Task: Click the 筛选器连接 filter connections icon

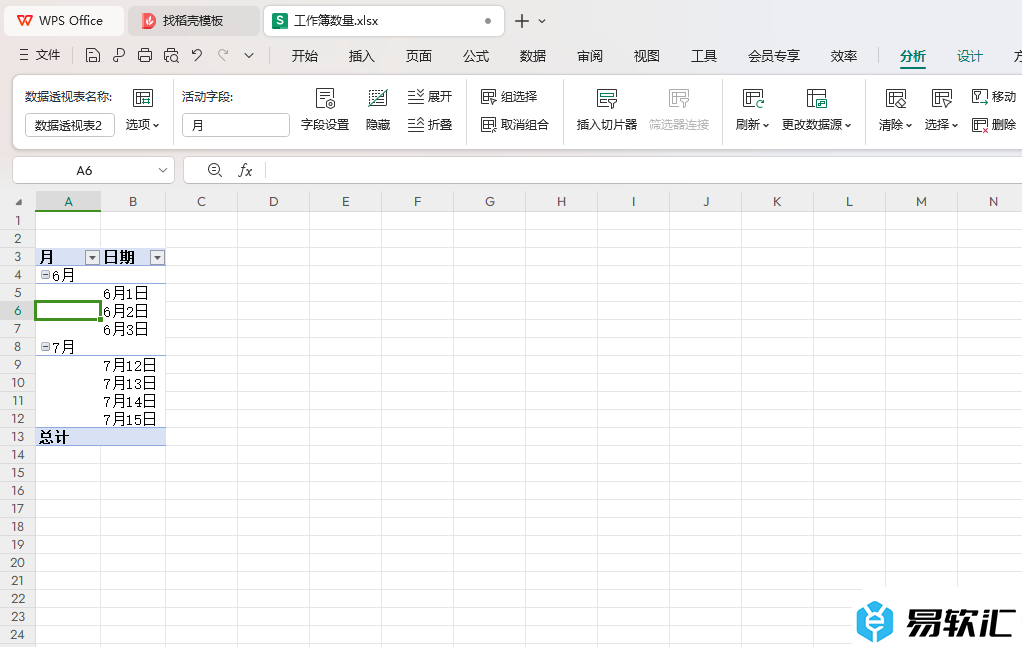Action: click(x=679, y=109)
